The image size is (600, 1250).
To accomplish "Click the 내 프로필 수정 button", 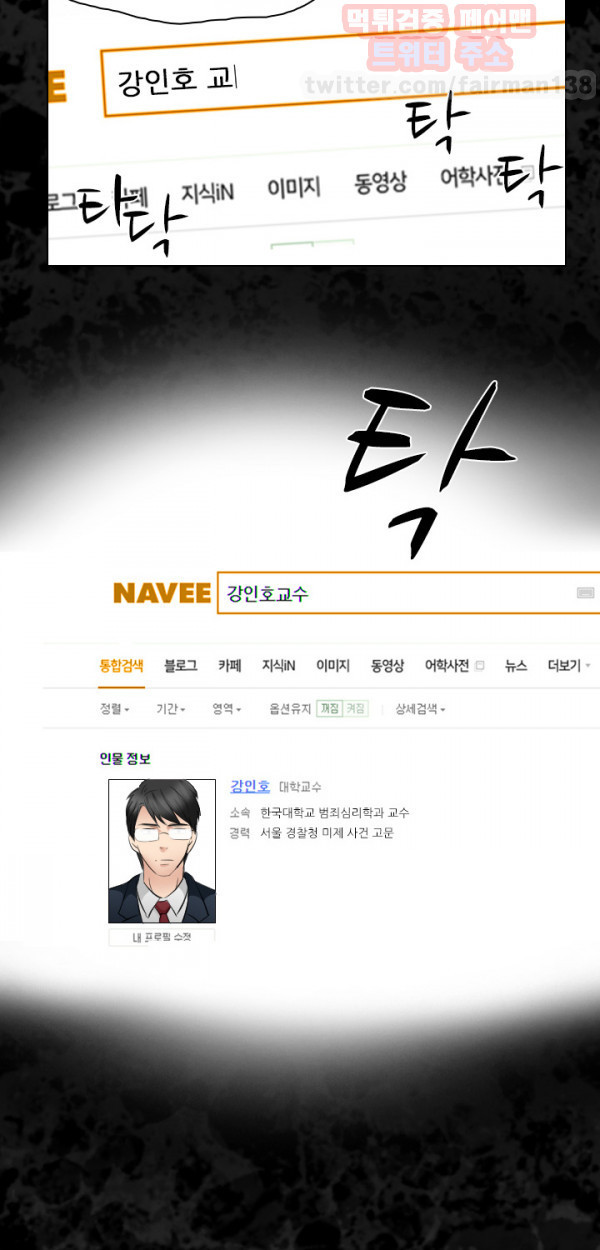I will click(162, 937).
